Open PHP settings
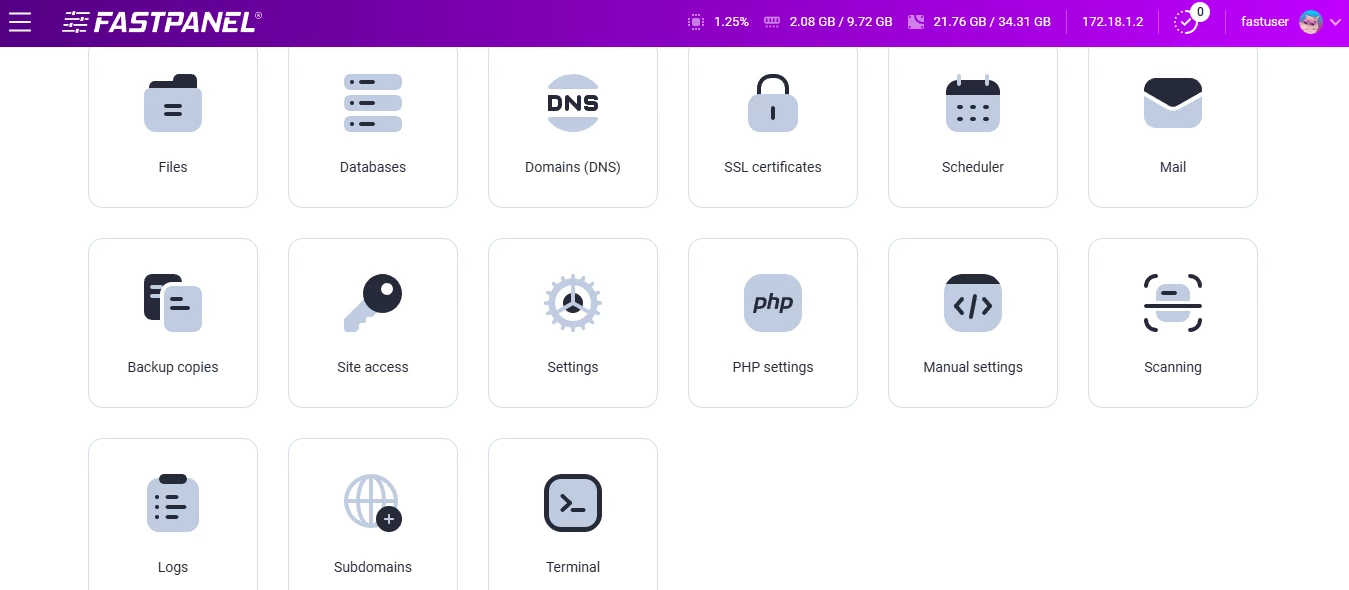The width and height of the screenshot is (1349, 590). 772,320
